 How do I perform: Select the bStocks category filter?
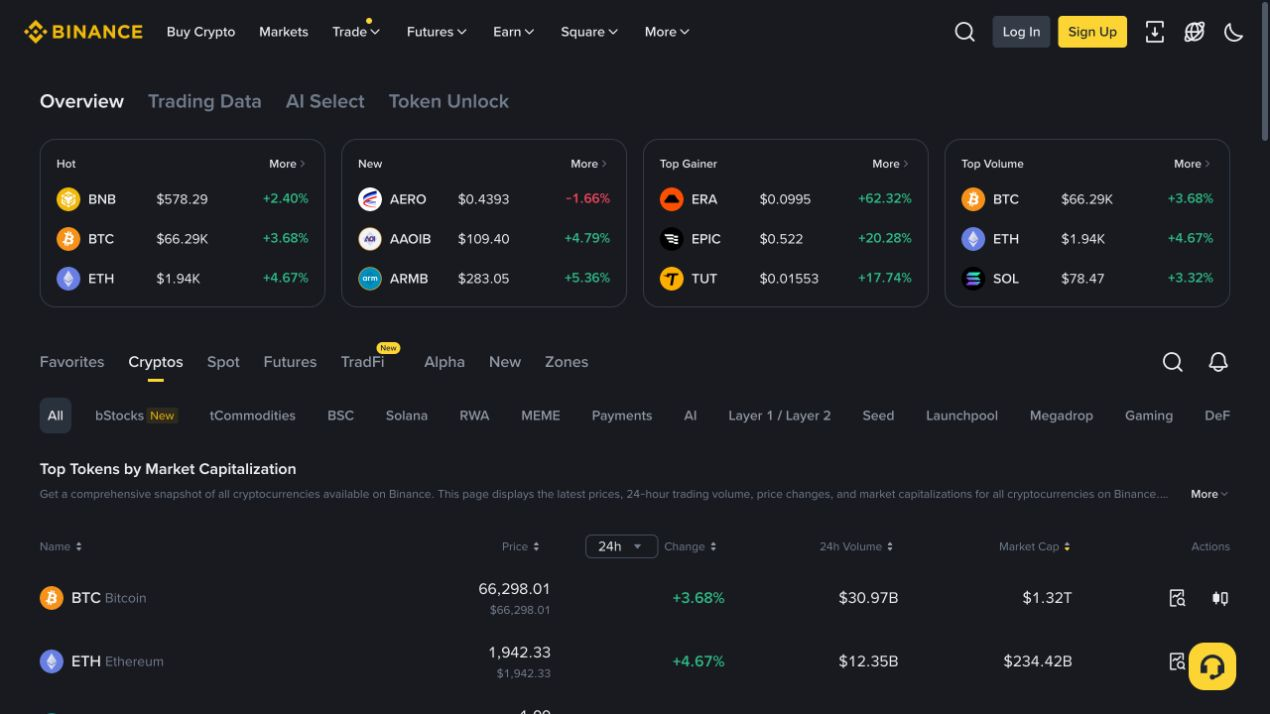tap(136, 416)
